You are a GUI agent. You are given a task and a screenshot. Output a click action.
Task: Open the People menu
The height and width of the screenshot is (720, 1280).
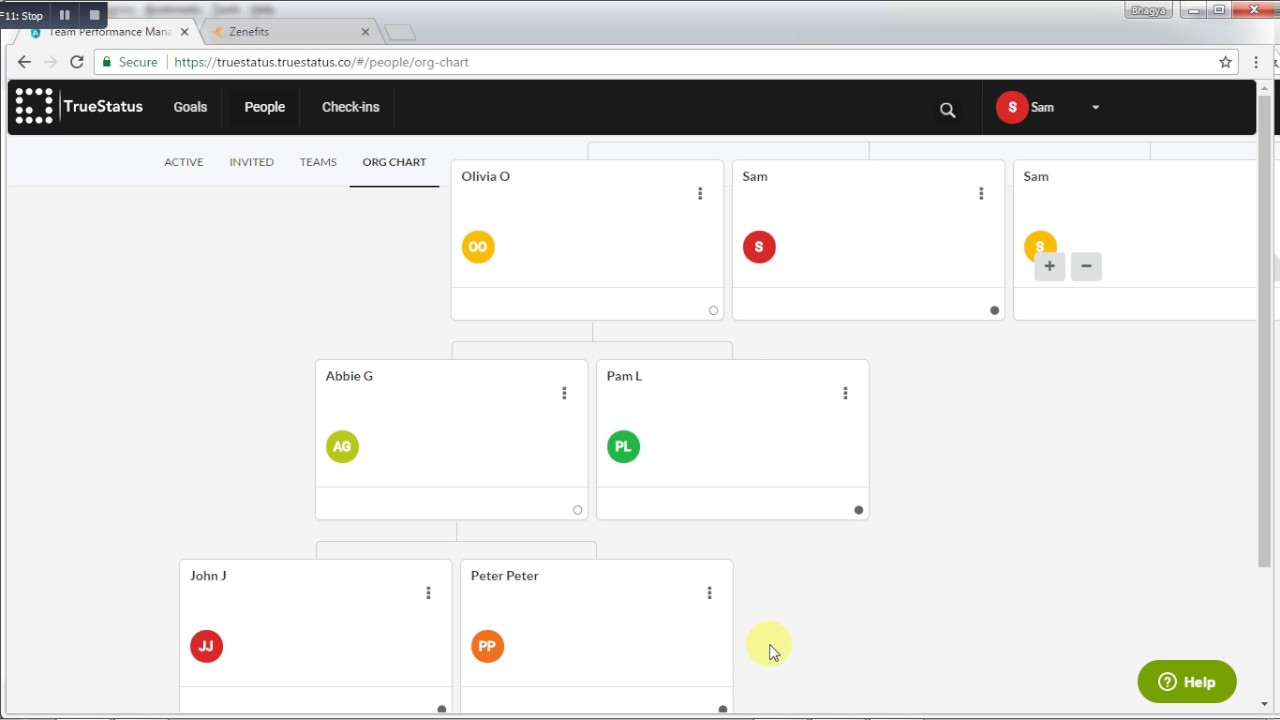point(265,107)
